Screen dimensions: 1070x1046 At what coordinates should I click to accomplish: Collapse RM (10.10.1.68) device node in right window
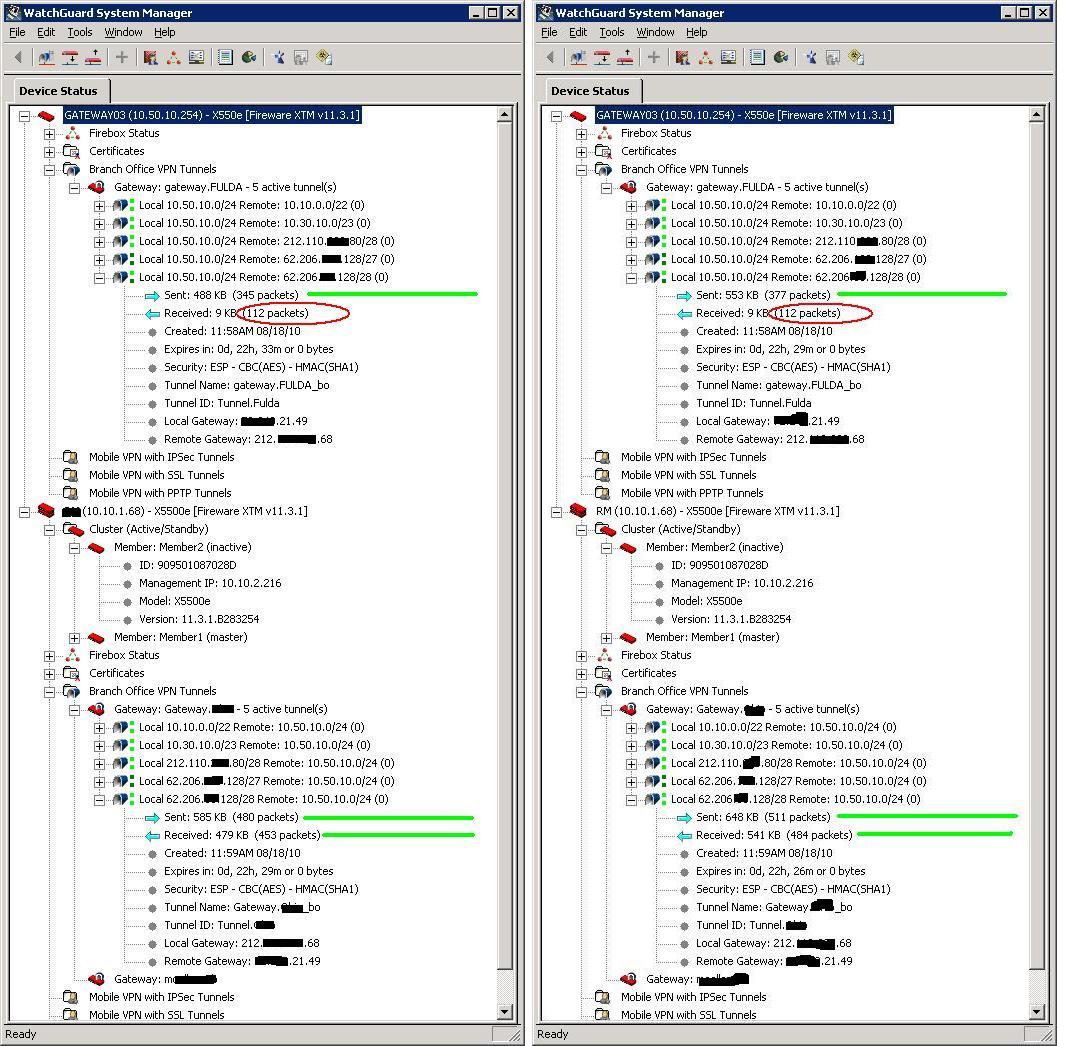point(557,512)
